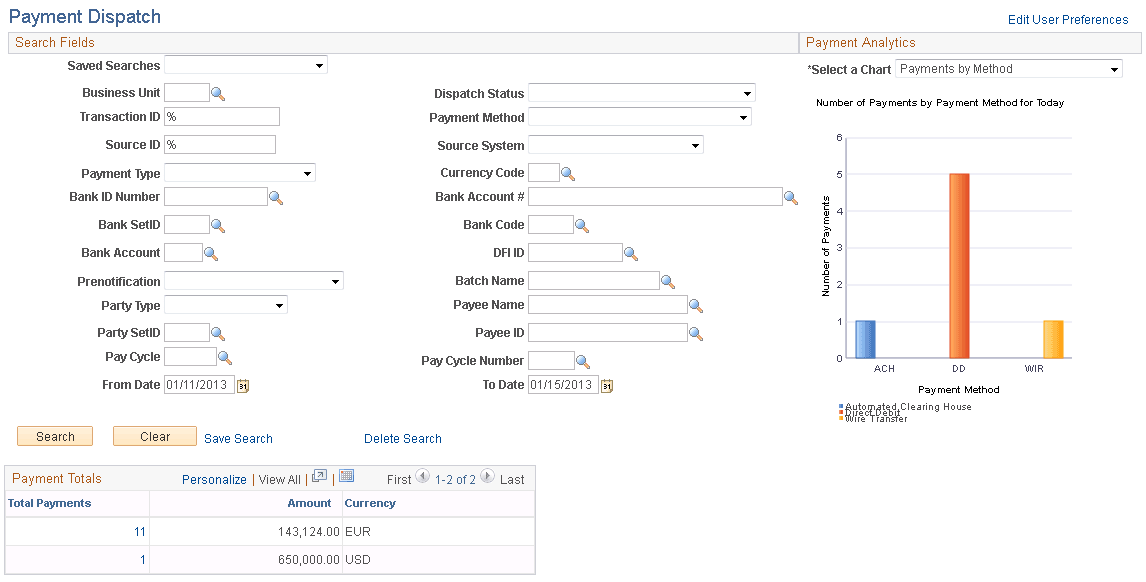Click inside the Transaction ID field
The height and width of the screenshot is (582, 1146).
pyautogui.click(x=220, y=116)
